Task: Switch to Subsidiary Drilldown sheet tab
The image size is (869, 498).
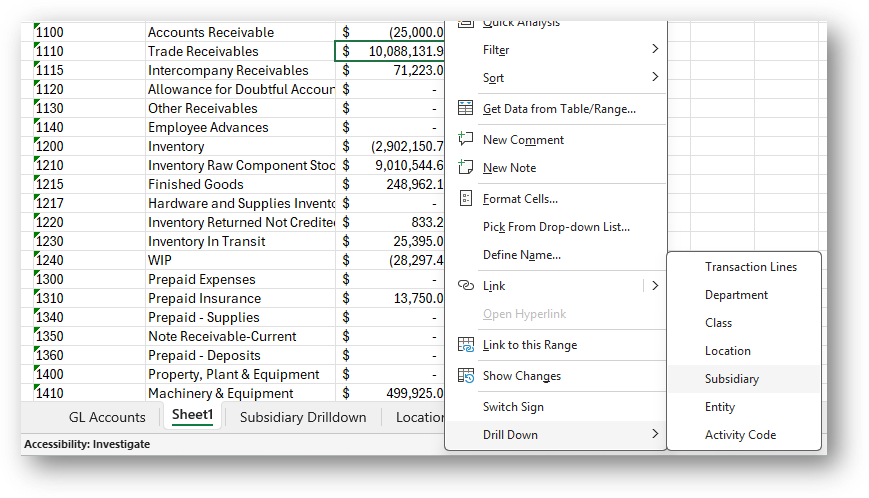Action: [302, 417]
